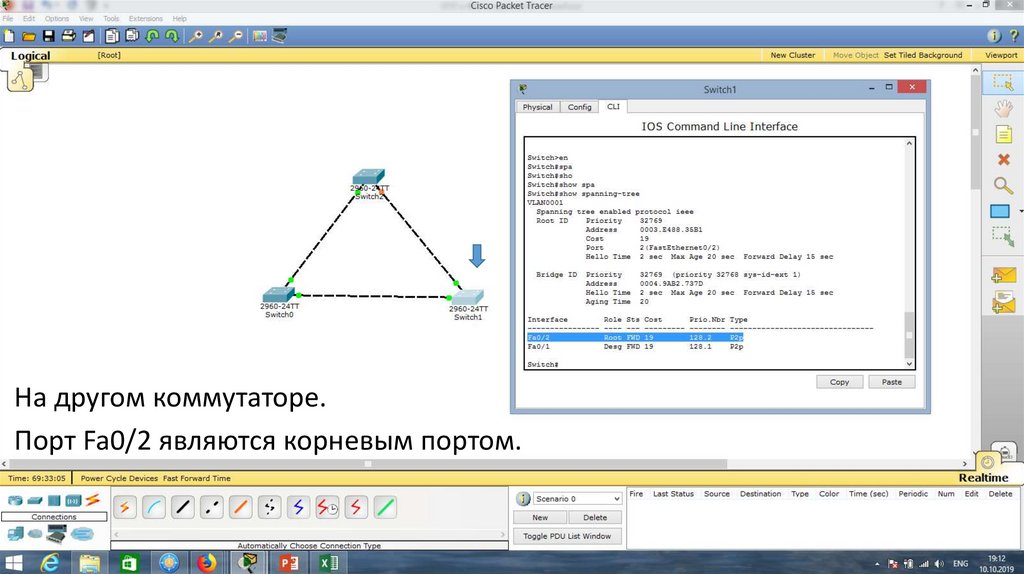The width and height of the screenshot is (1024, 574).
Task: Add a Complex PDU envelope
Action: [1003, 303]
